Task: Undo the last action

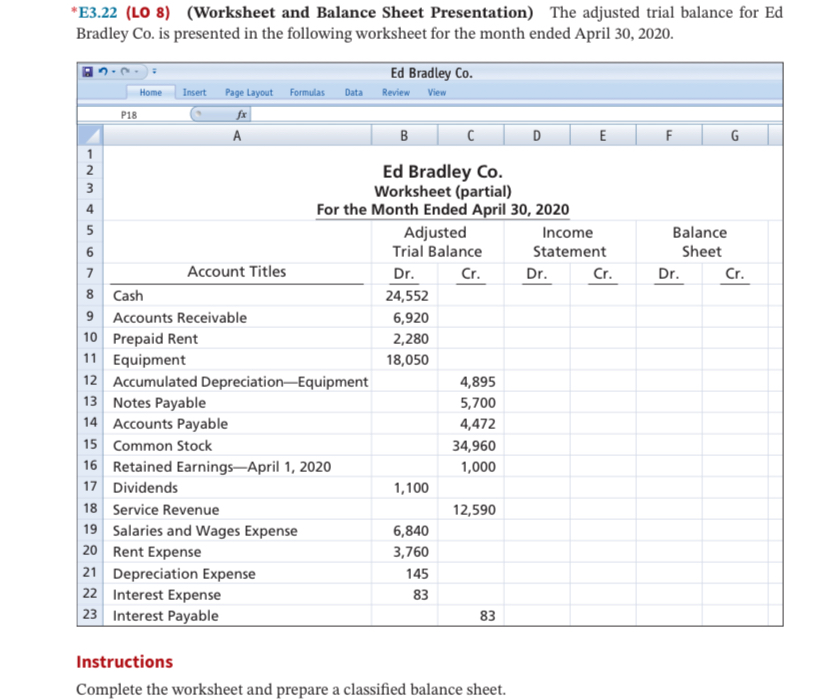Action: click(101, 70)
